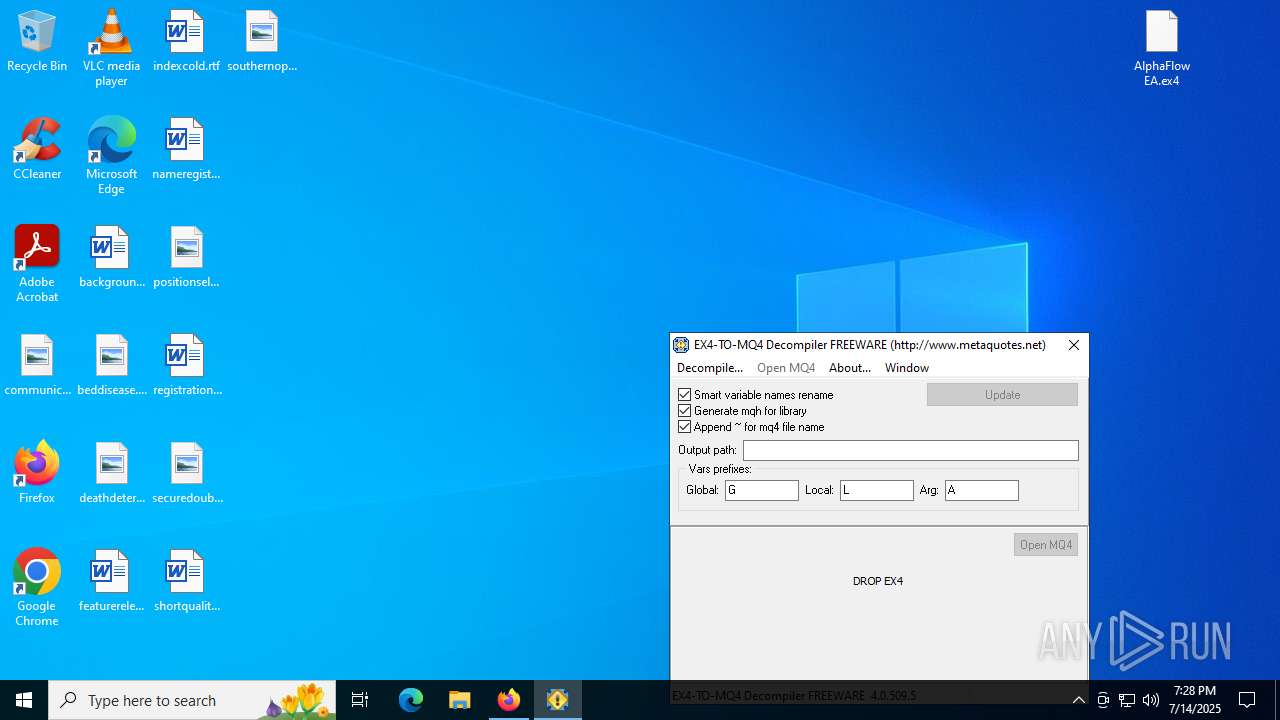Screen dimensions: 1280x720
Task: Select the securedoub... image file icon
Action: 186,474
